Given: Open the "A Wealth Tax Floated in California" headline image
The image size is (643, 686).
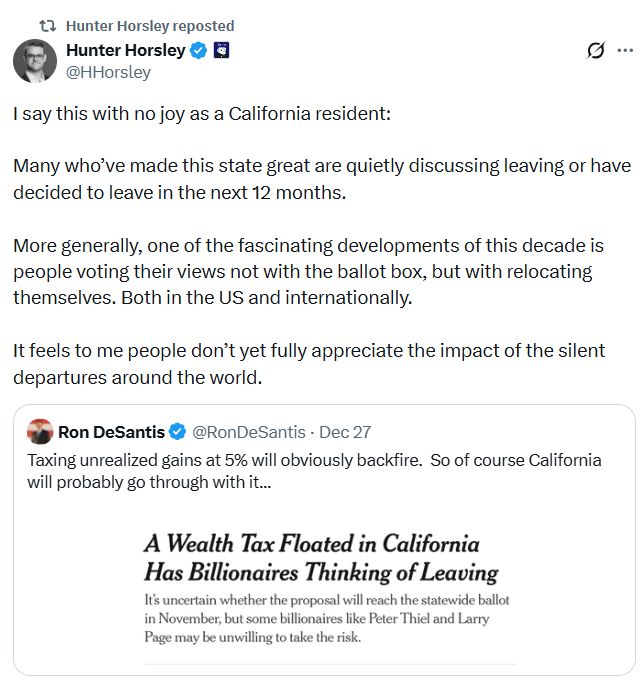Looking at the screenshot, I should coord(321,559).
